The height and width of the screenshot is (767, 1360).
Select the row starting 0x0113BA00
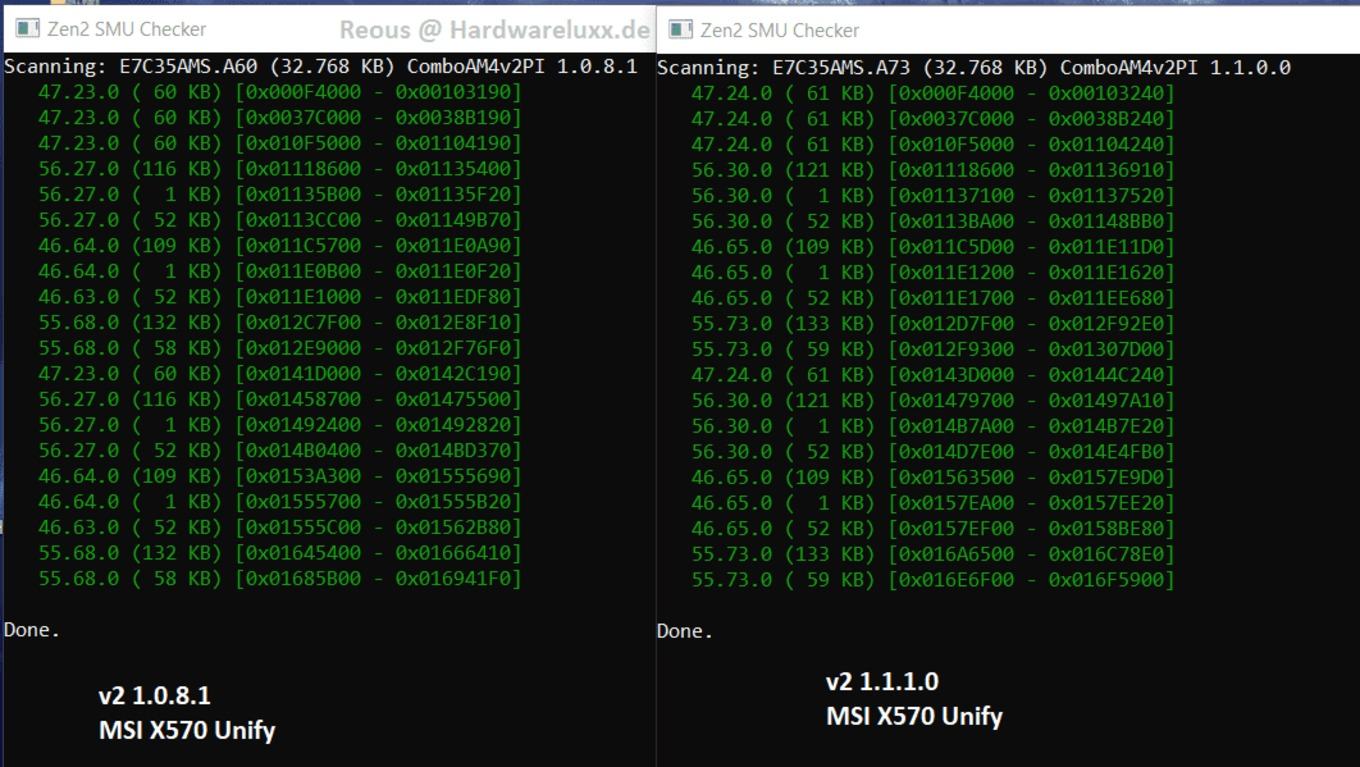[933, 221]
